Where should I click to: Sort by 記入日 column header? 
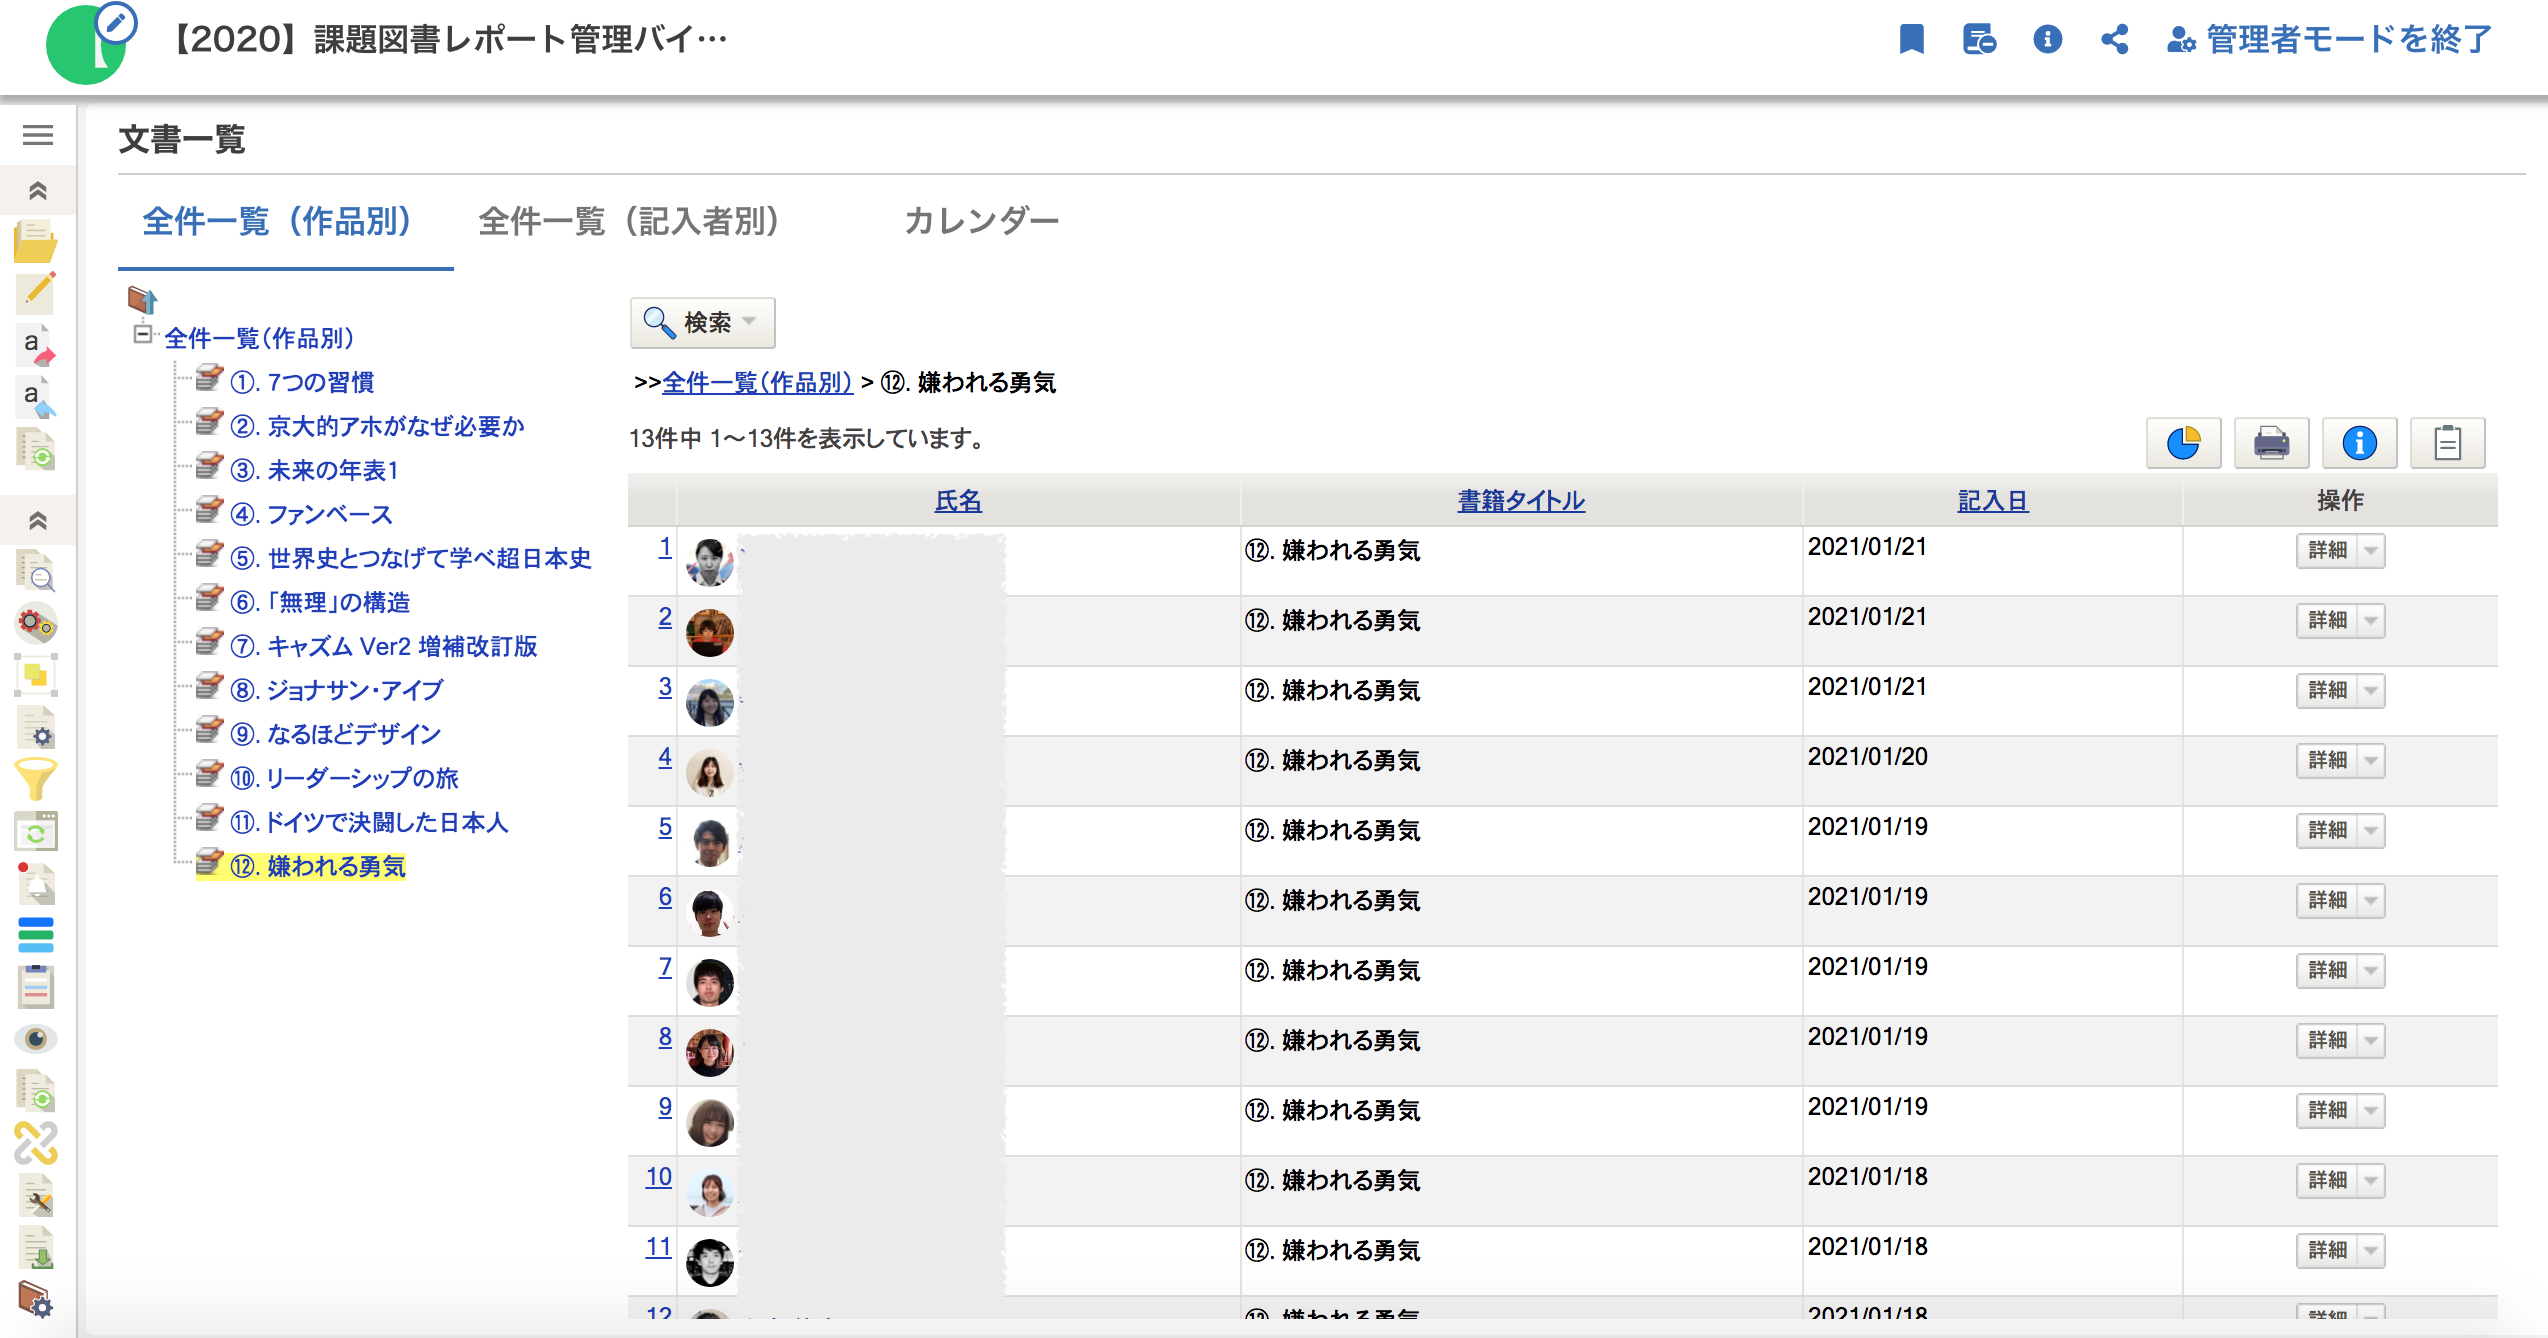[1992, 501]
